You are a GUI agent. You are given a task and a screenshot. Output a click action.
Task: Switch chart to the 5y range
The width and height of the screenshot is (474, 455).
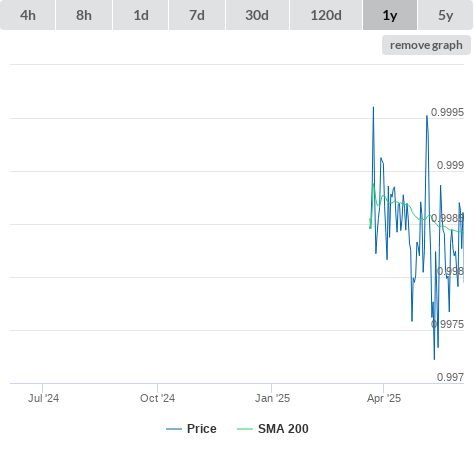[x=445, y=15]
